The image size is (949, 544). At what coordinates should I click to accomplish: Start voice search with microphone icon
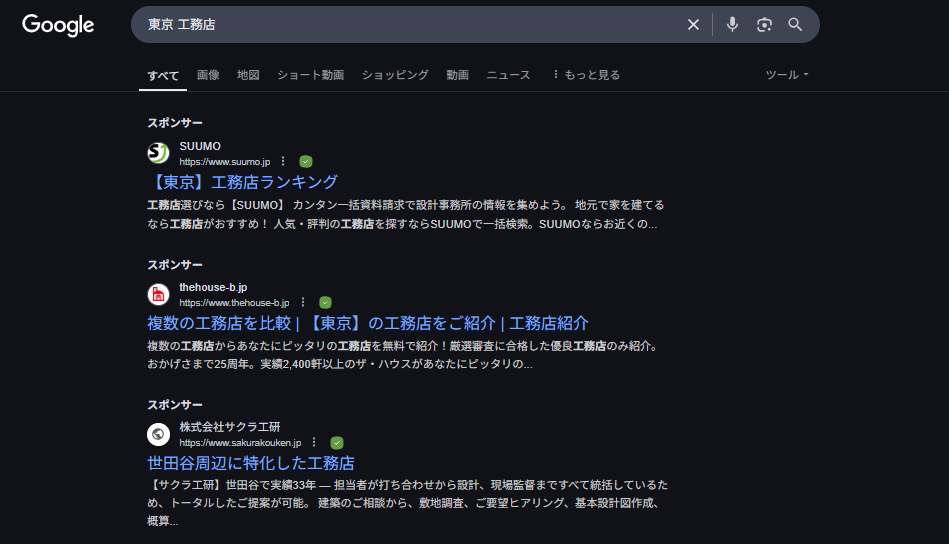point(732,24)
